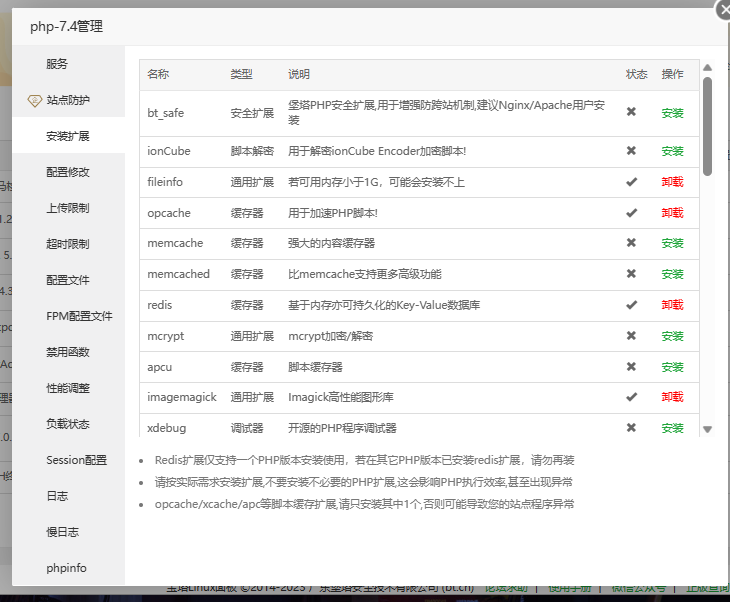Install the memcache extension

(x=672, y=243)
